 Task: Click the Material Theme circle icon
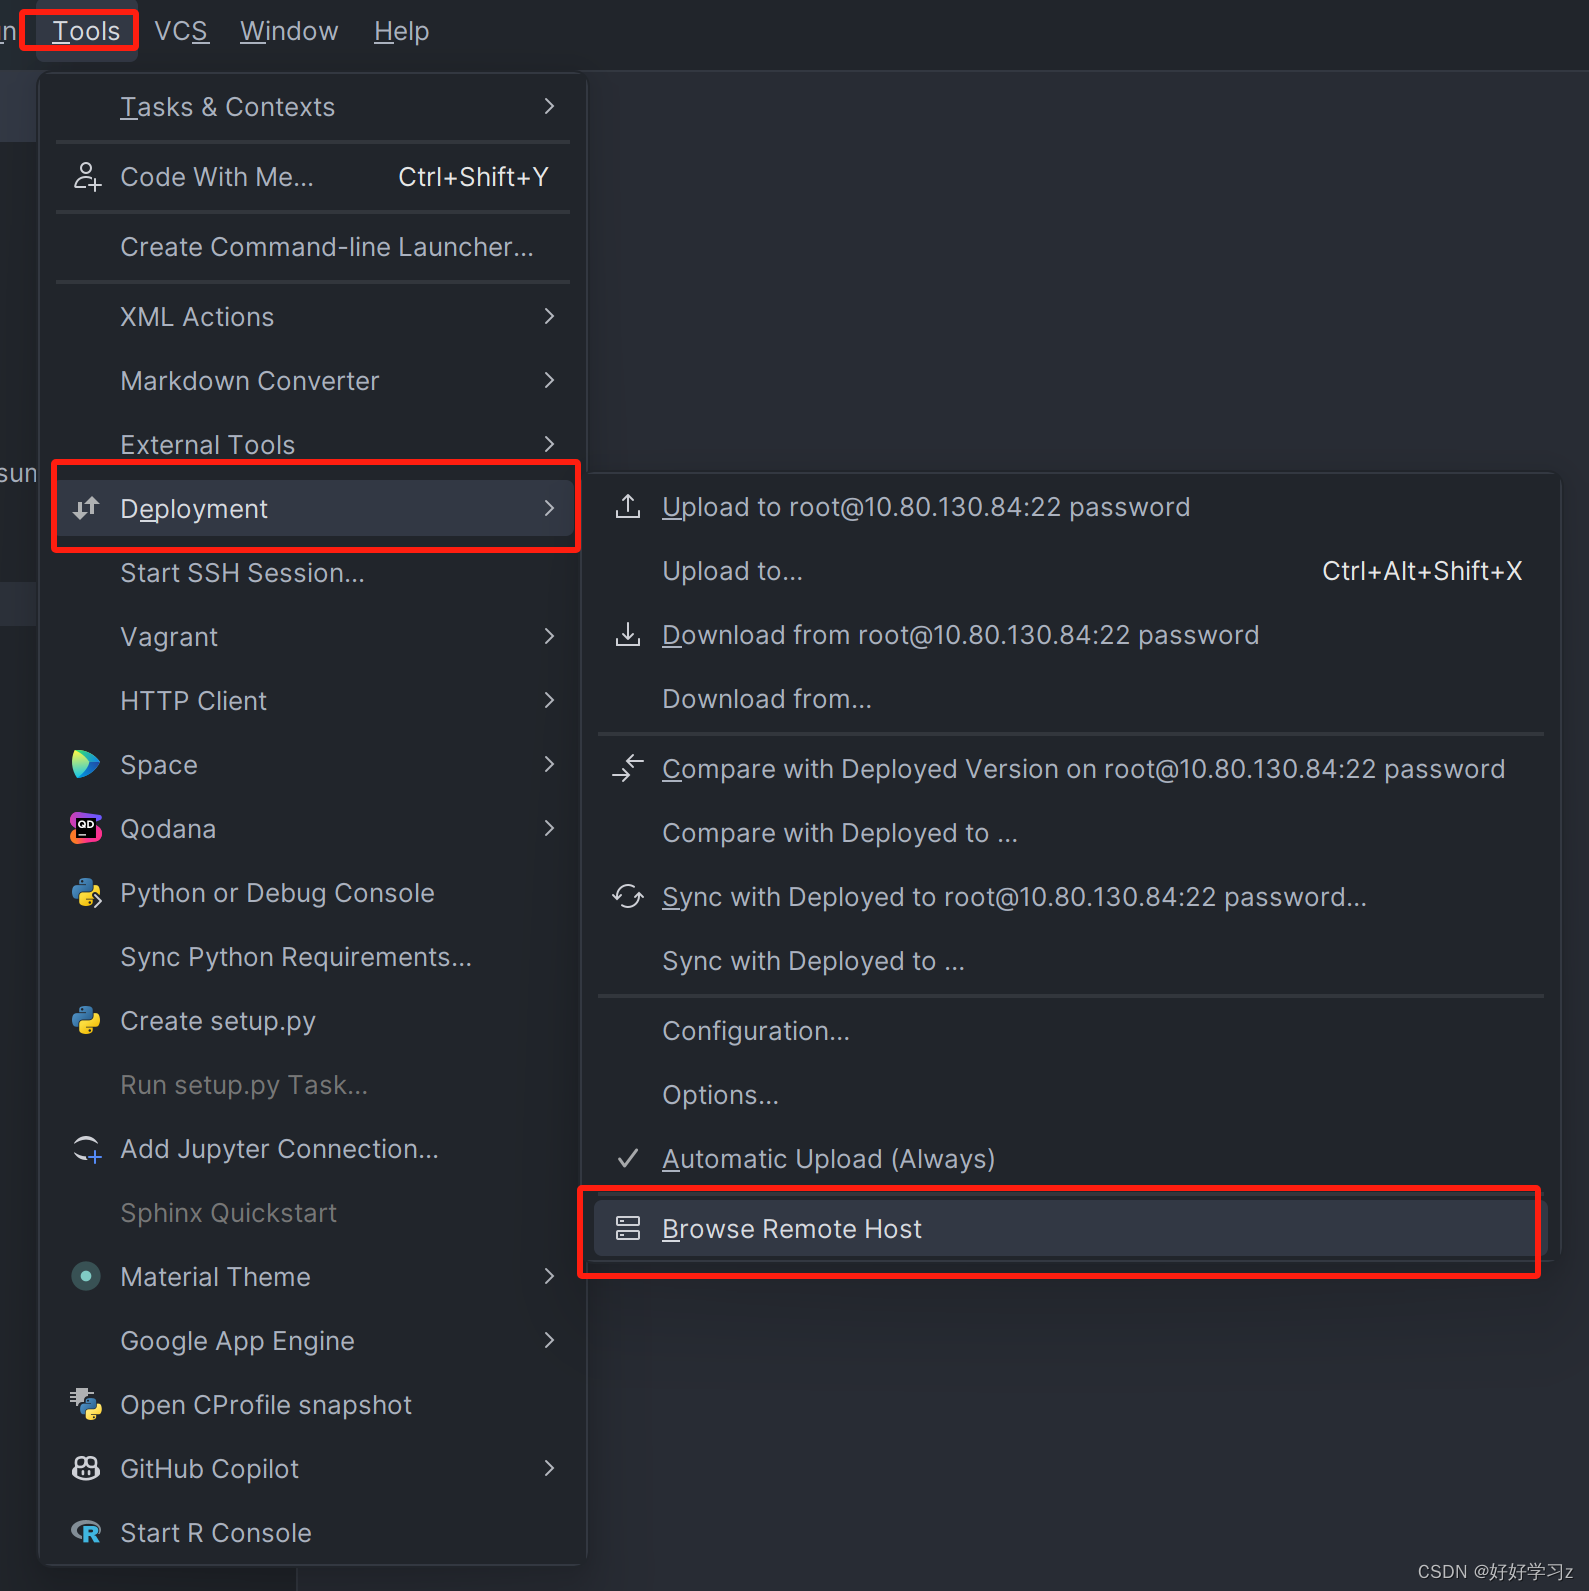tap(86, 1276)
